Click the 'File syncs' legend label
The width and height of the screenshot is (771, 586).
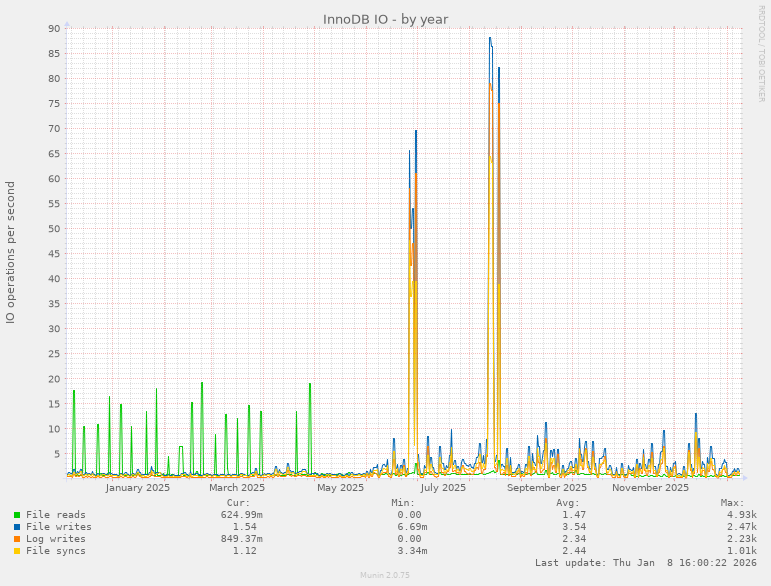56,551
